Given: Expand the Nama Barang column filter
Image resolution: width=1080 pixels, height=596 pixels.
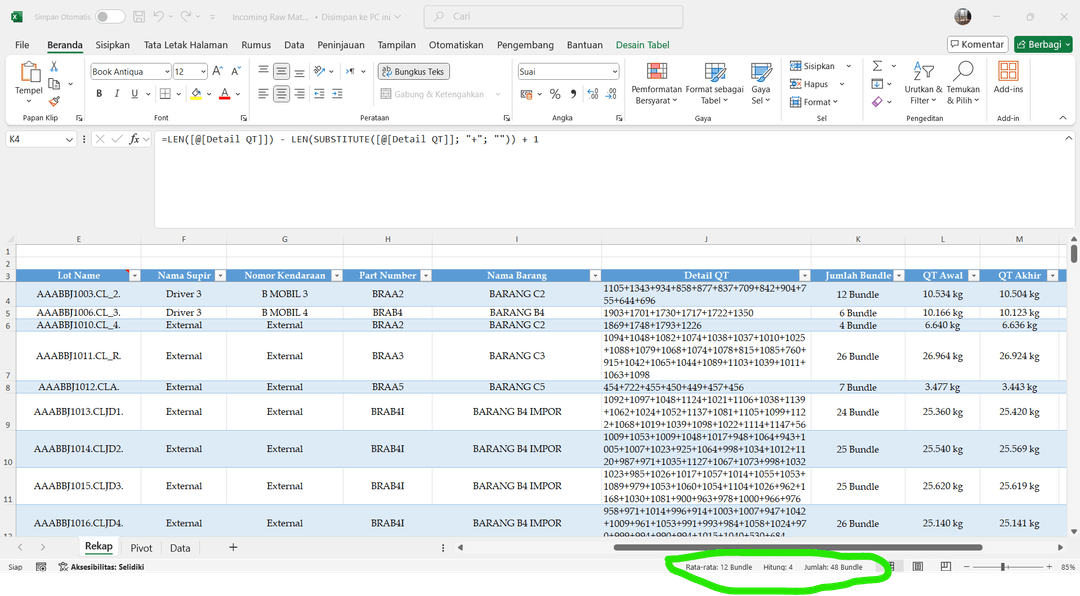Looking at the screenshot, I should [595, 275].
